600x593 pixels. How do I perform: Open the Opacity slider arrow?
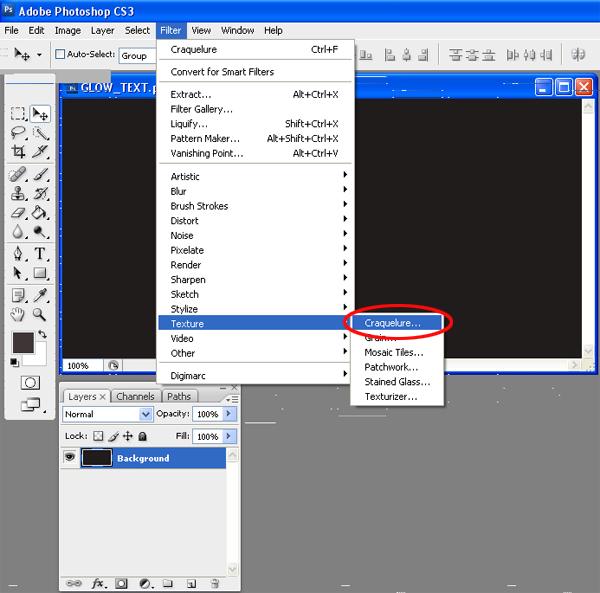pos(229,414)
